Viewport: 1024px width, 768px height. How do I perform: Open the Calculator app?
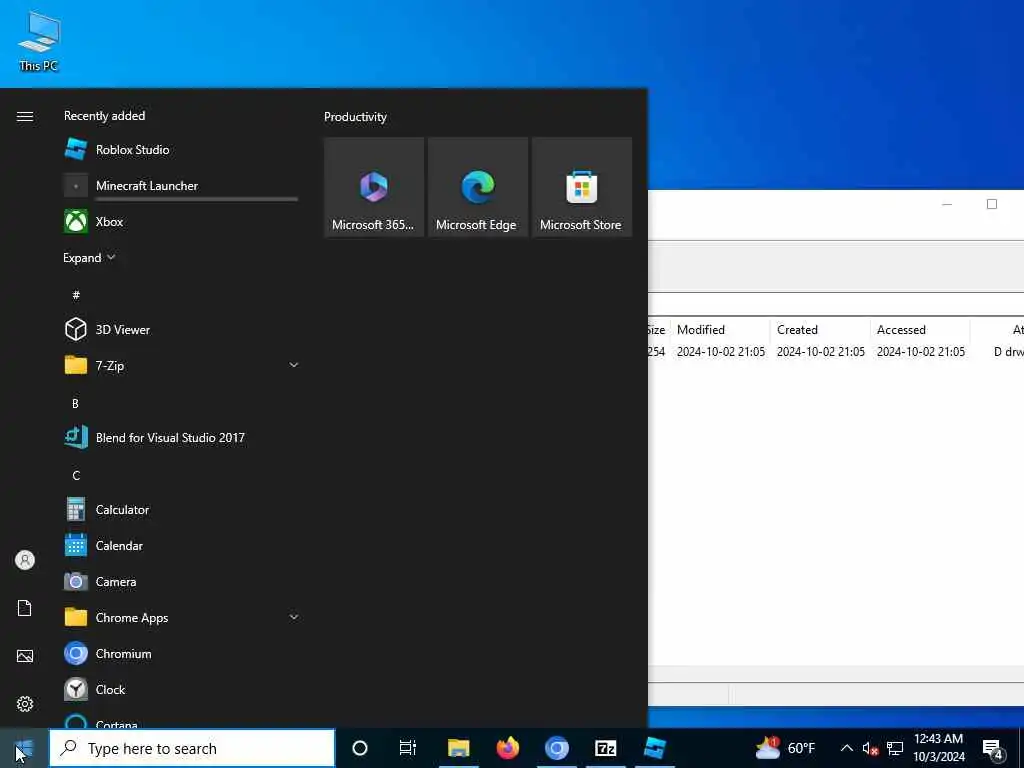pos(181,509)
